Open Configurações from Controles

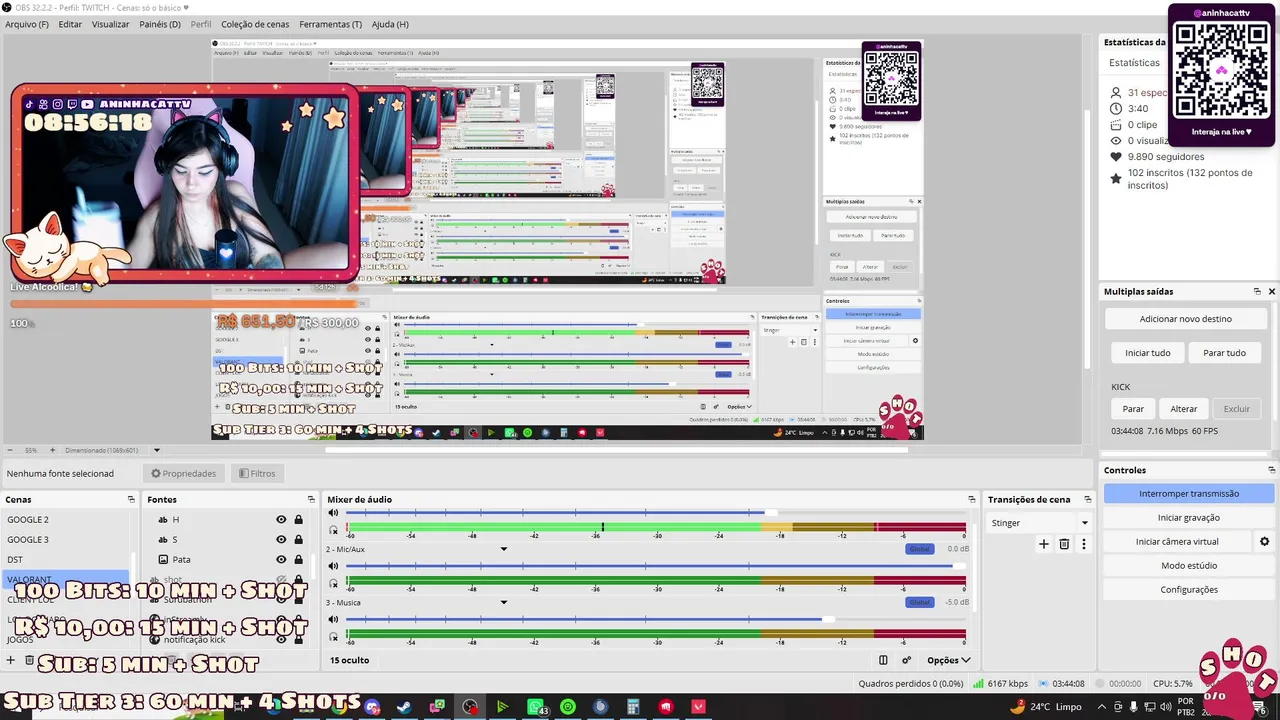tap(1189, 589)
